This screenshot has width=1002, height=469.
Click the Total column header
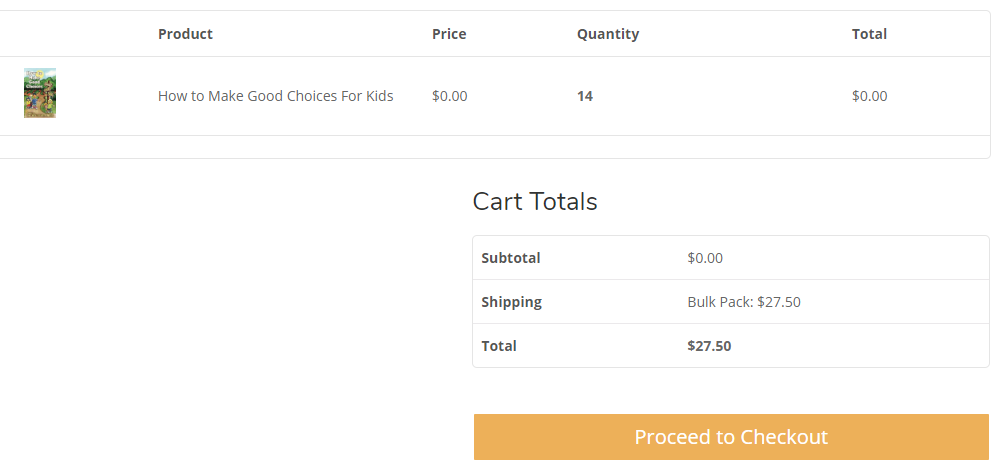869,34
